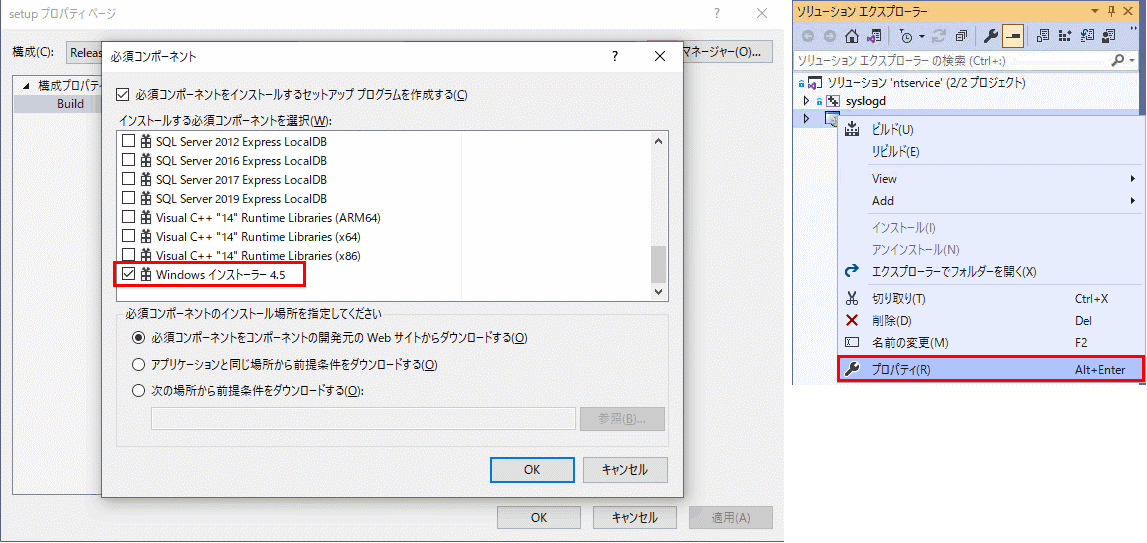Viewport: 1147px width, 543px height.
Task: Choose 名前の変更(M) menu entry
Action: pos(992,342)
